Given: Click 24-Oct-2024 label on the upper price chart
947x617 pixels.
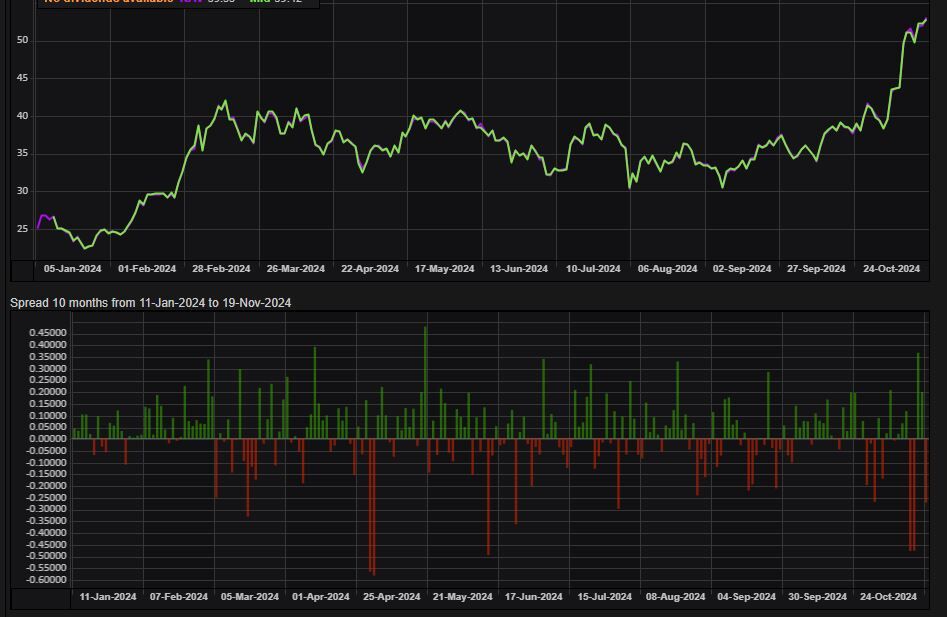Looking at the screenshot, I should (x=891, y=269).
